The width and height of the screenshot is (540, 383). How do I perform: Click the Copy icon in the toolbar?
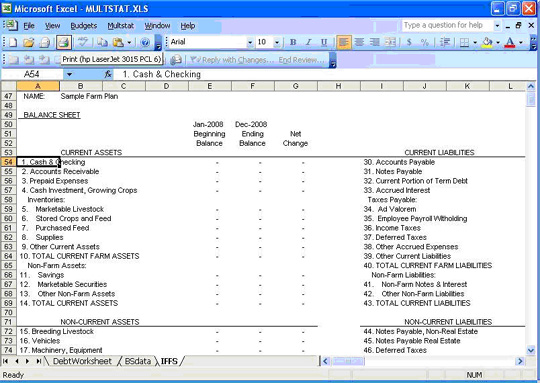click(102, 42)
